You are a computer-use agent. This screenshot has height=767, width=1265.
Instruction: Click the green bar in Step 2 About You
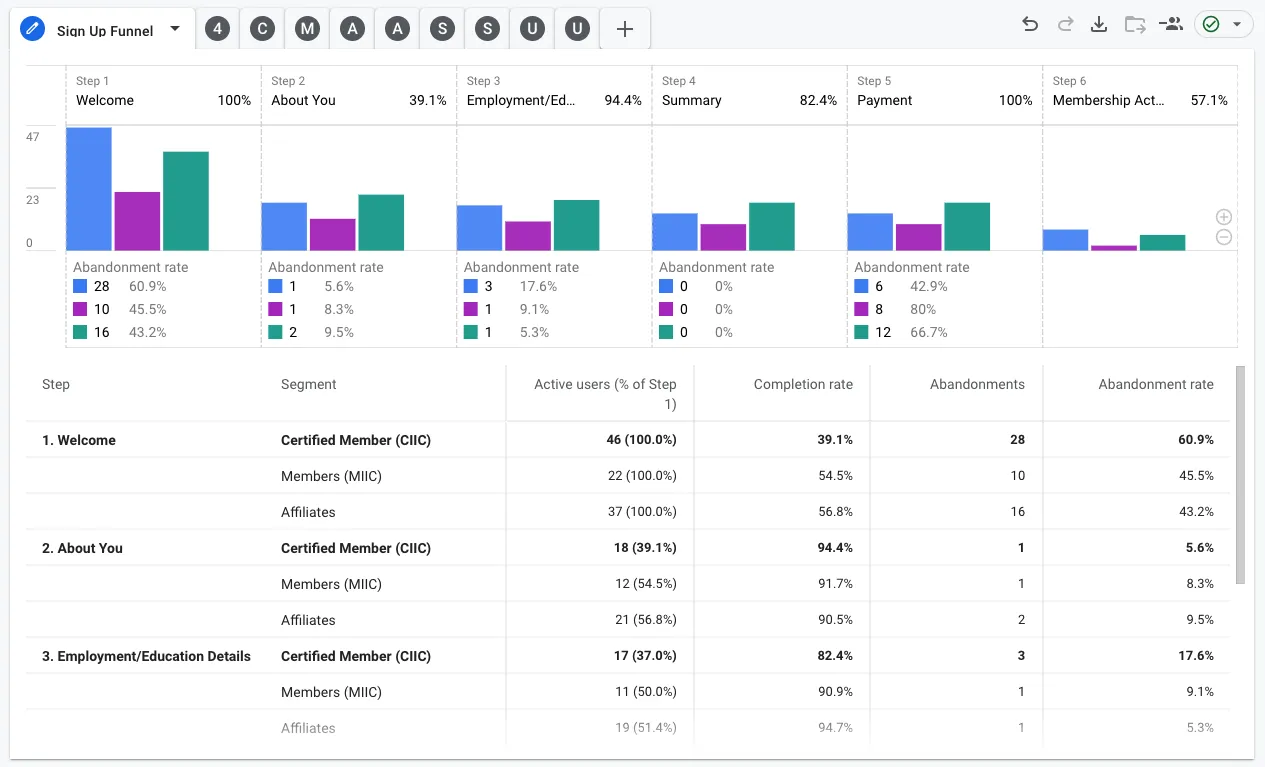point(381,222)
